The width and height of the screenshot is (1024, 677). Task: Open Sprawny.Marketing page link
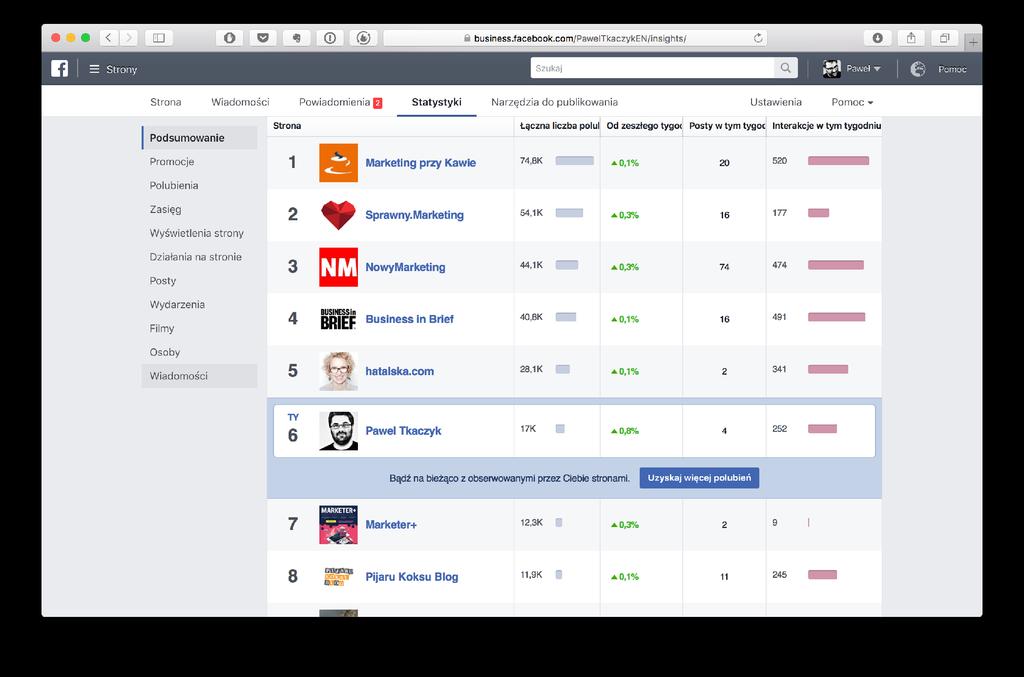pos(415,215)
